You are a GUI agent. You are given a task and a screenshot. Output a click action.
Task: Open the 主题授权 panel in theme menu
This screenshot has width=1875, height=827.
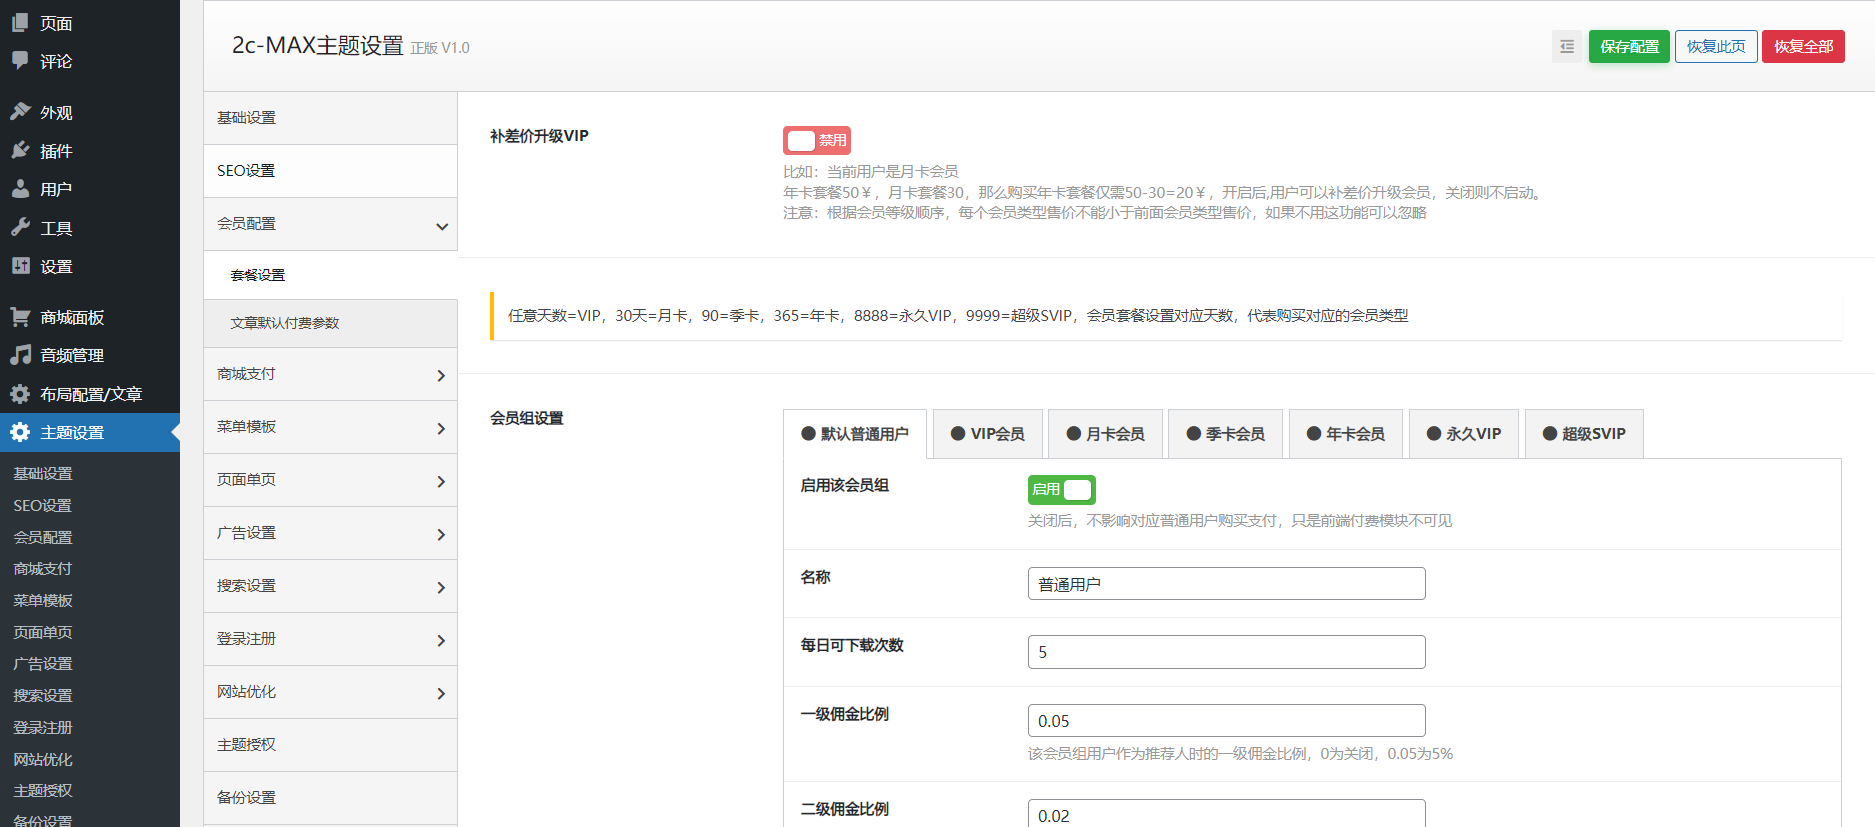(x=330, y=745)
